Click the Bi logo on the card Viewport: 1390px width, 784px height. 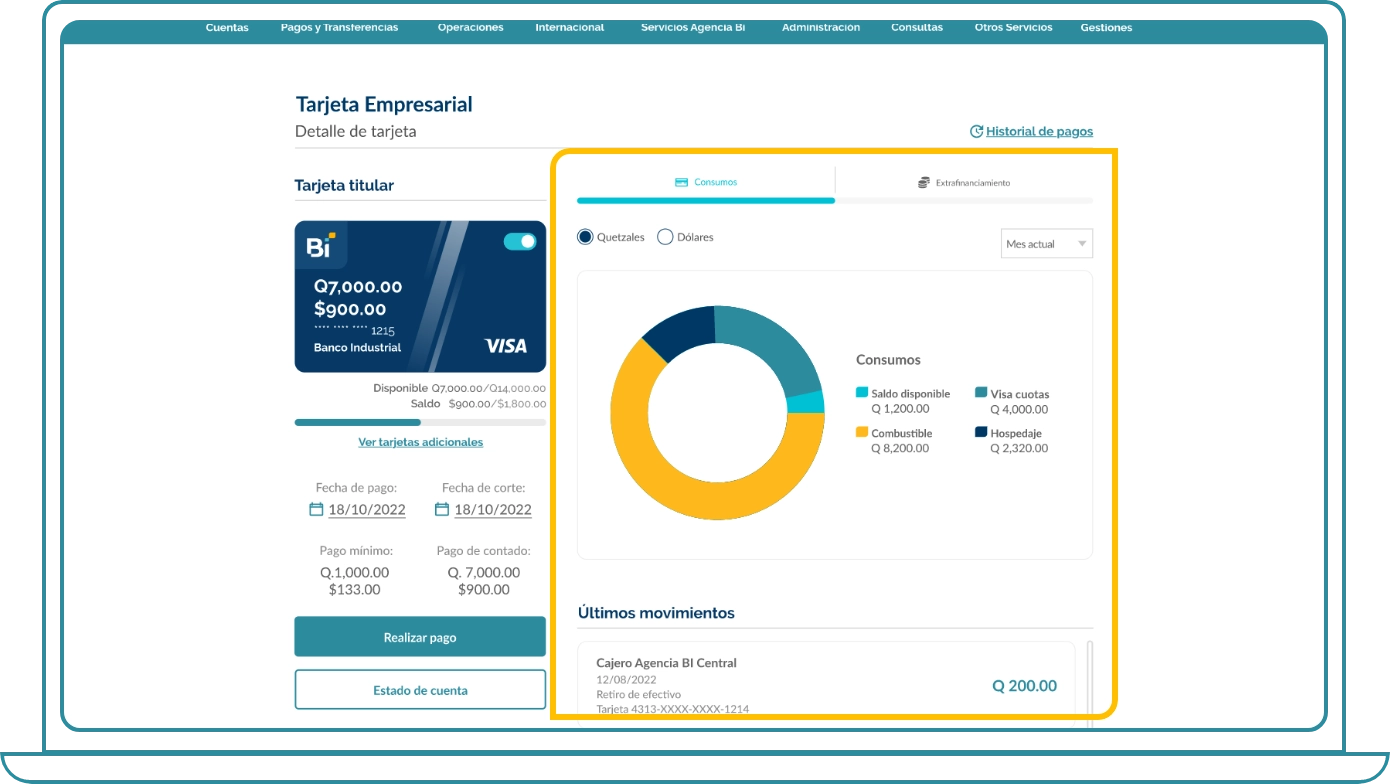click(320, 245)
